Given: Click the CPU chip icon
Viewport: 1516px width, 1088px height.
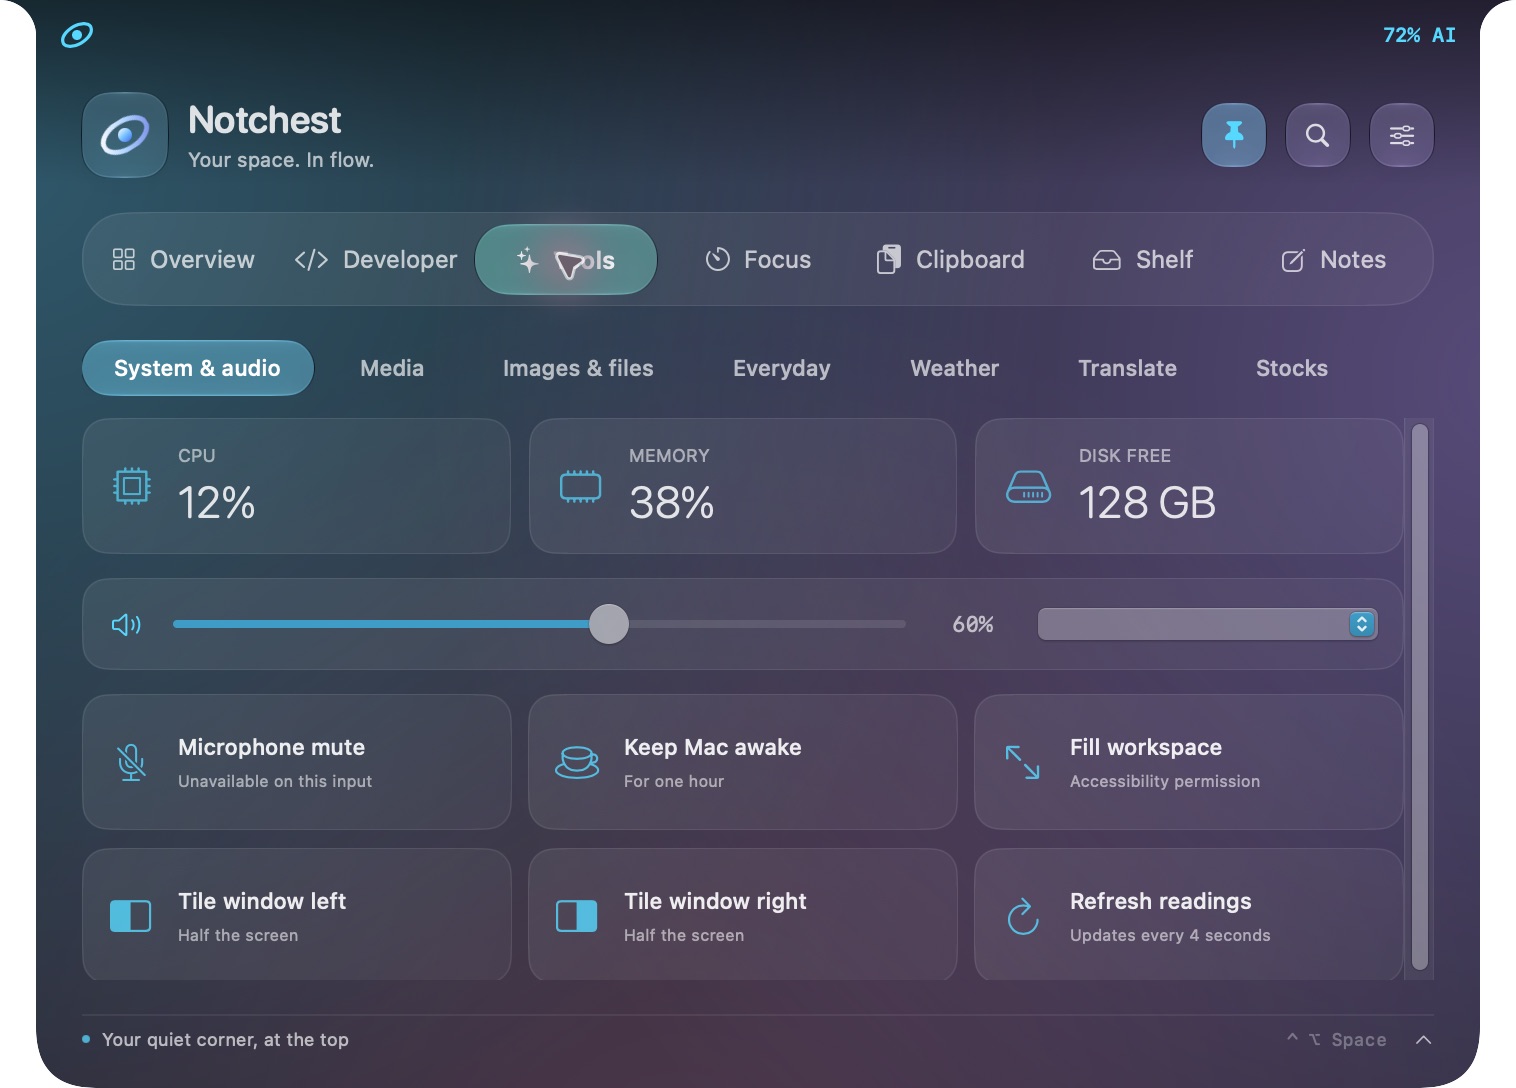Looking at the screenshot, I should 132,486.
